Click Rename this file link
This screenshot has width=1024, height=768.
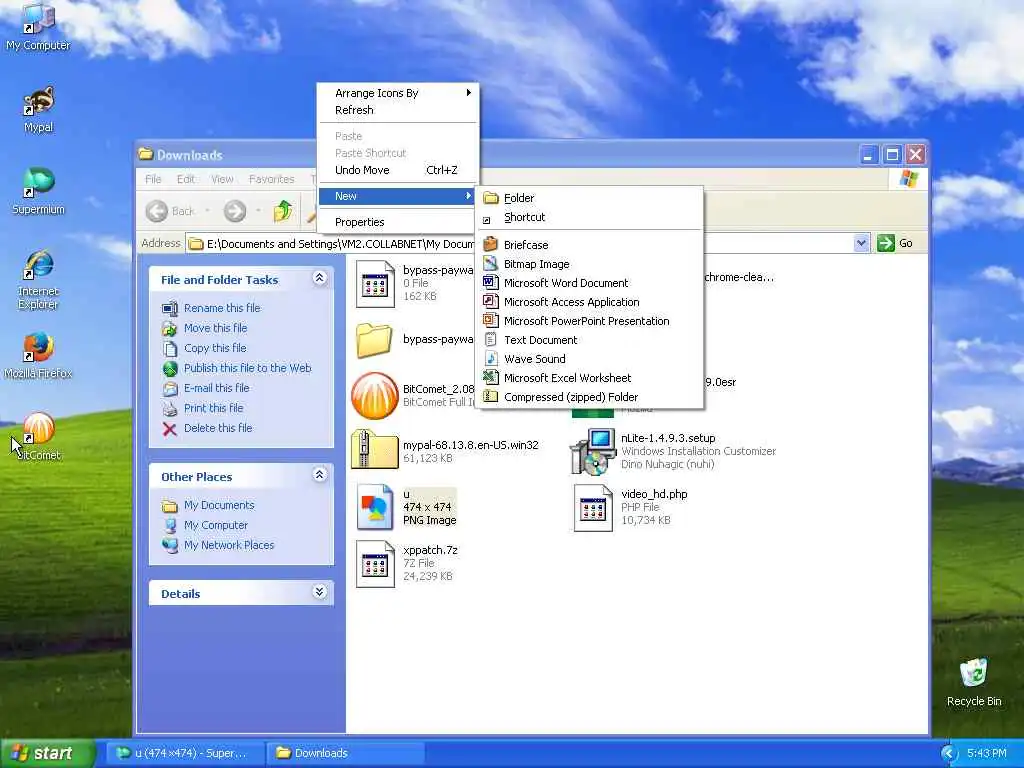[x=222, y=308]
